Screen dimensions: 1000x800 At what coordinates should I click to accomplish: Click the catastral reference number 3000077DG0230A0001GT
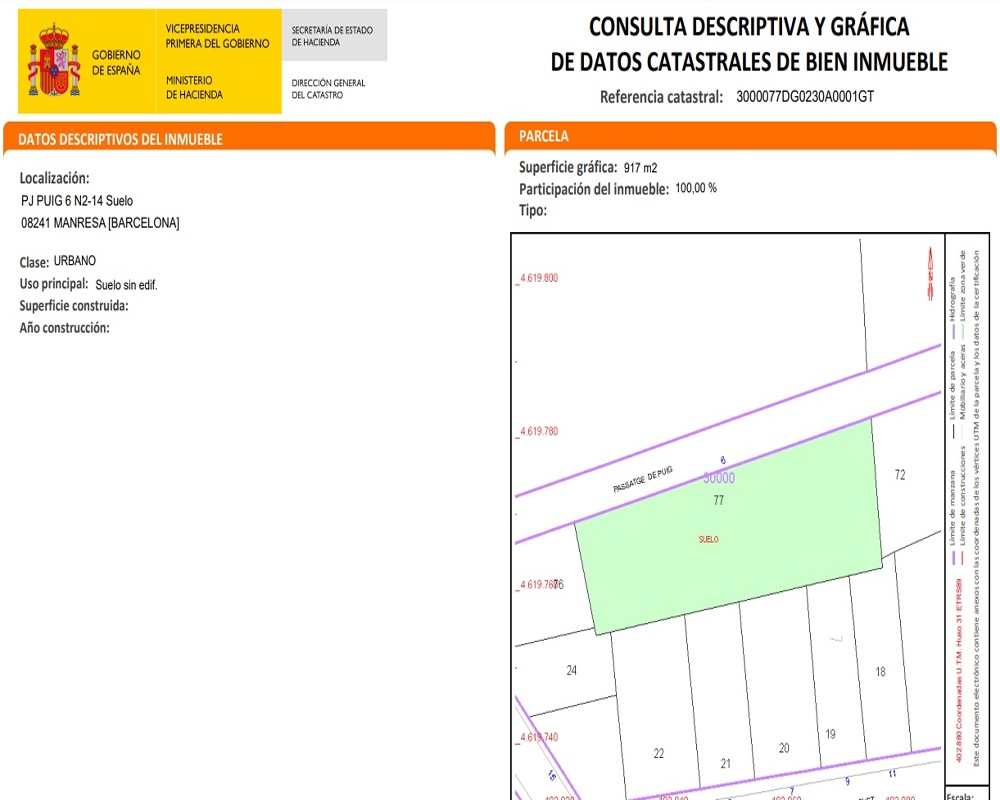[805, 97]
